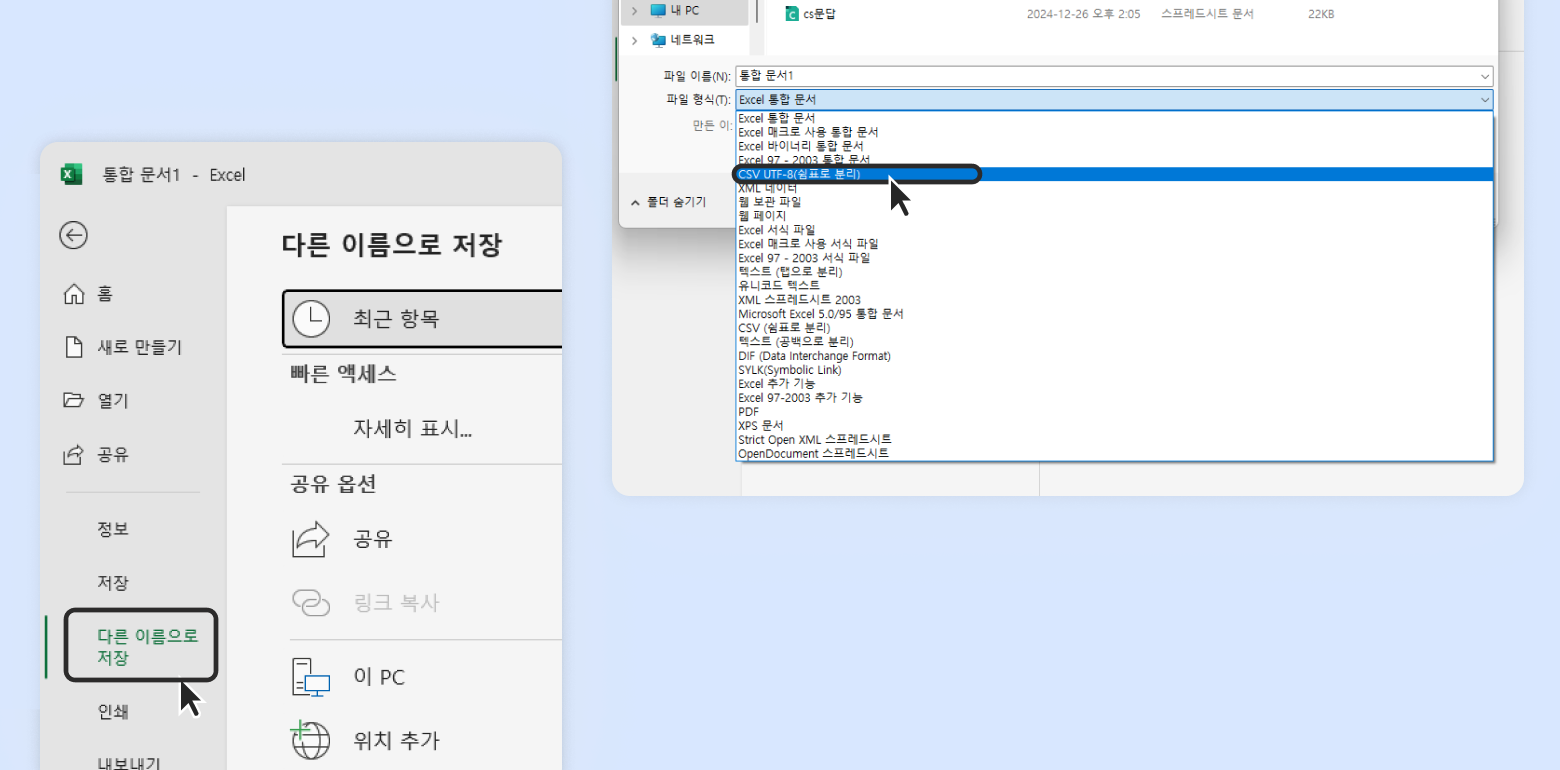Select Excel 97 - 2003 통합 문서 format

click(x=1114, y=160)
